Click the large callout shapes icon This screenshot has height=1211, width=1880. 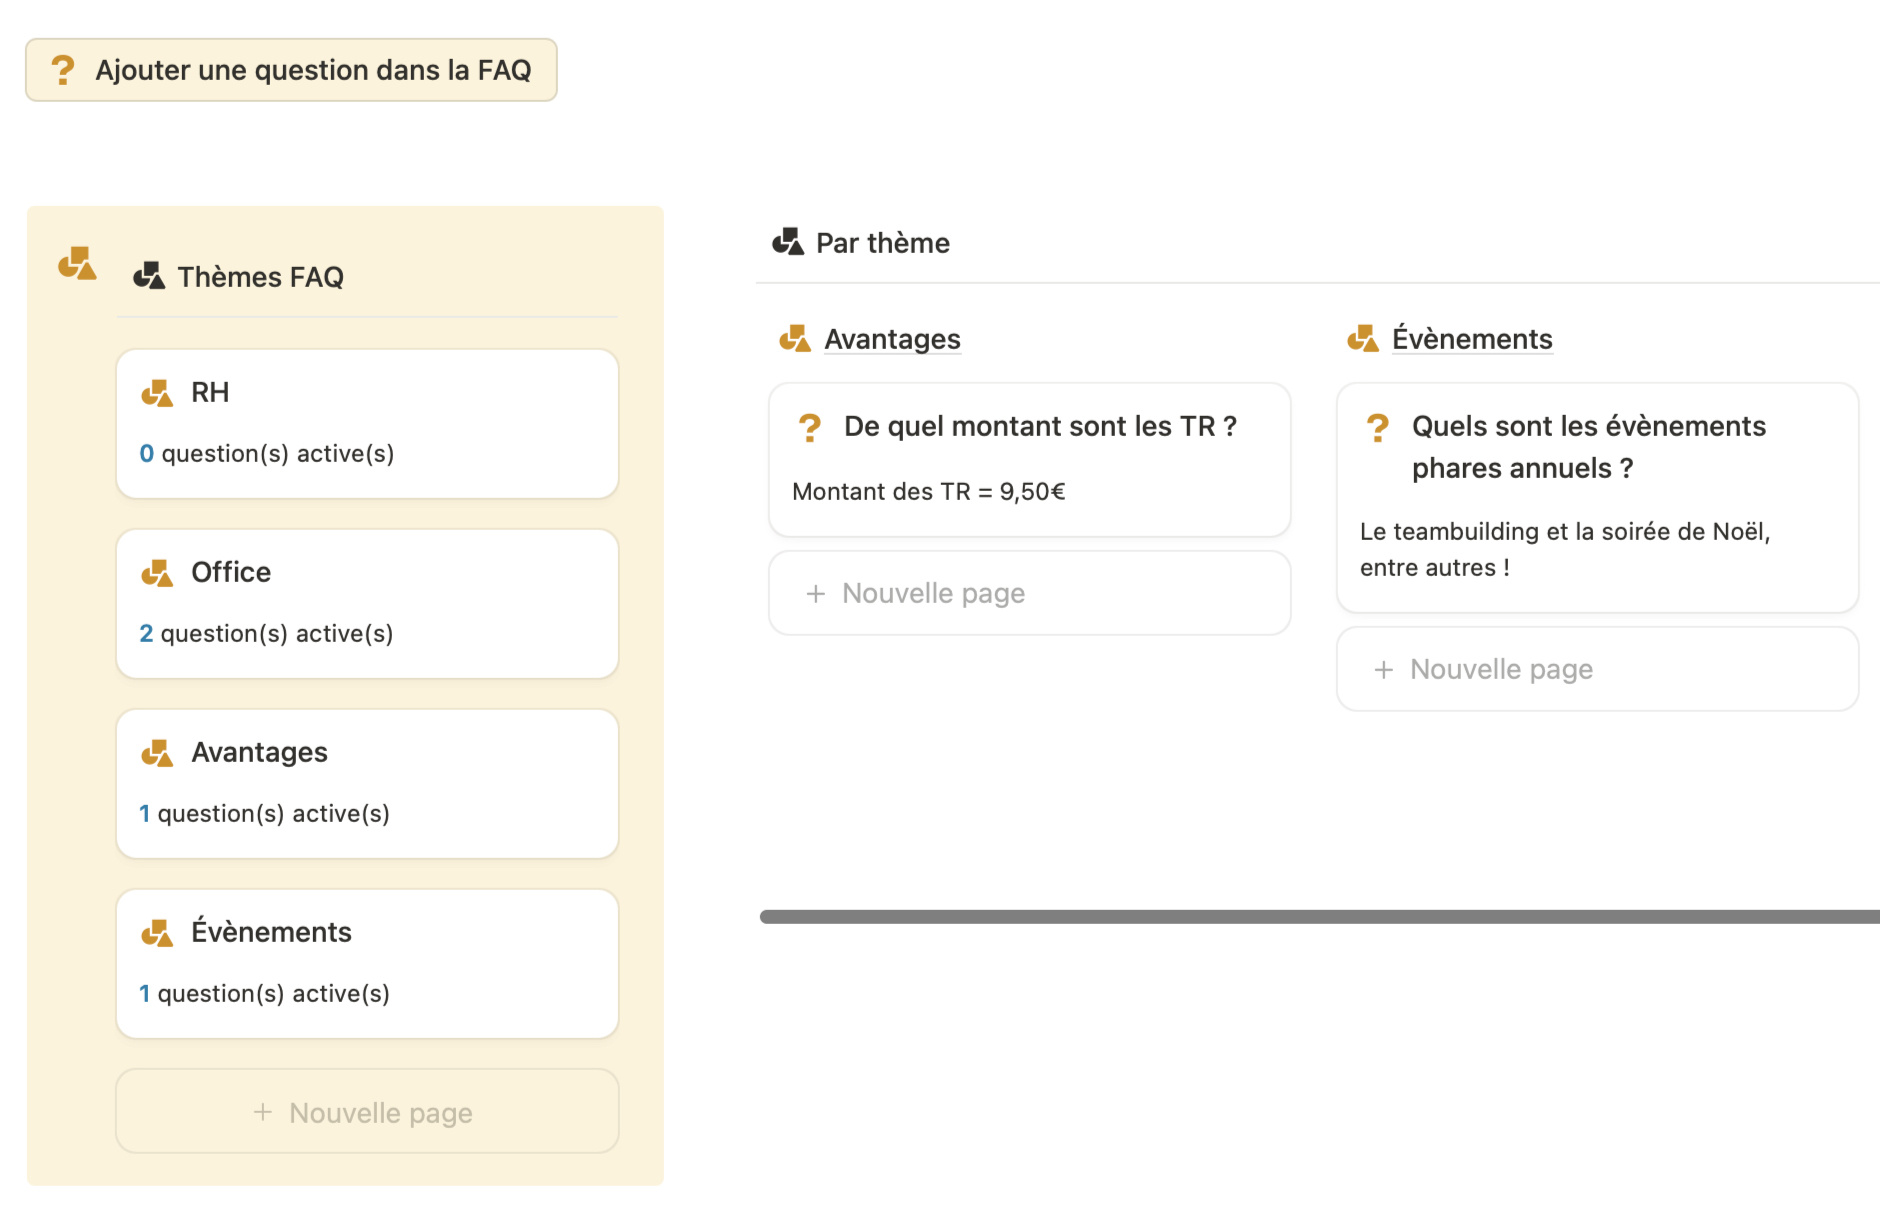(x=77, y=264)
